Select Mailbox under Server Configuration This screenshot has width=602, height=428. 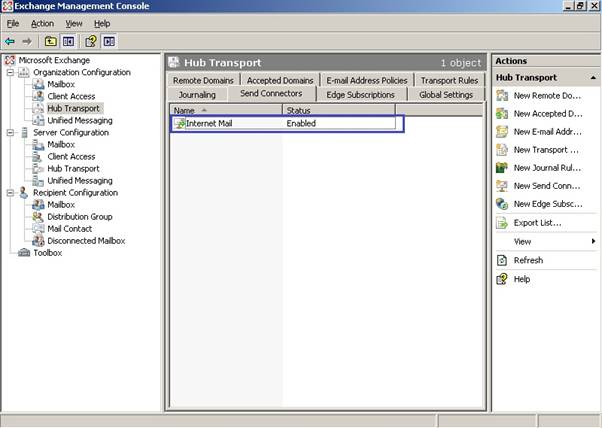[x=61, y=145]
